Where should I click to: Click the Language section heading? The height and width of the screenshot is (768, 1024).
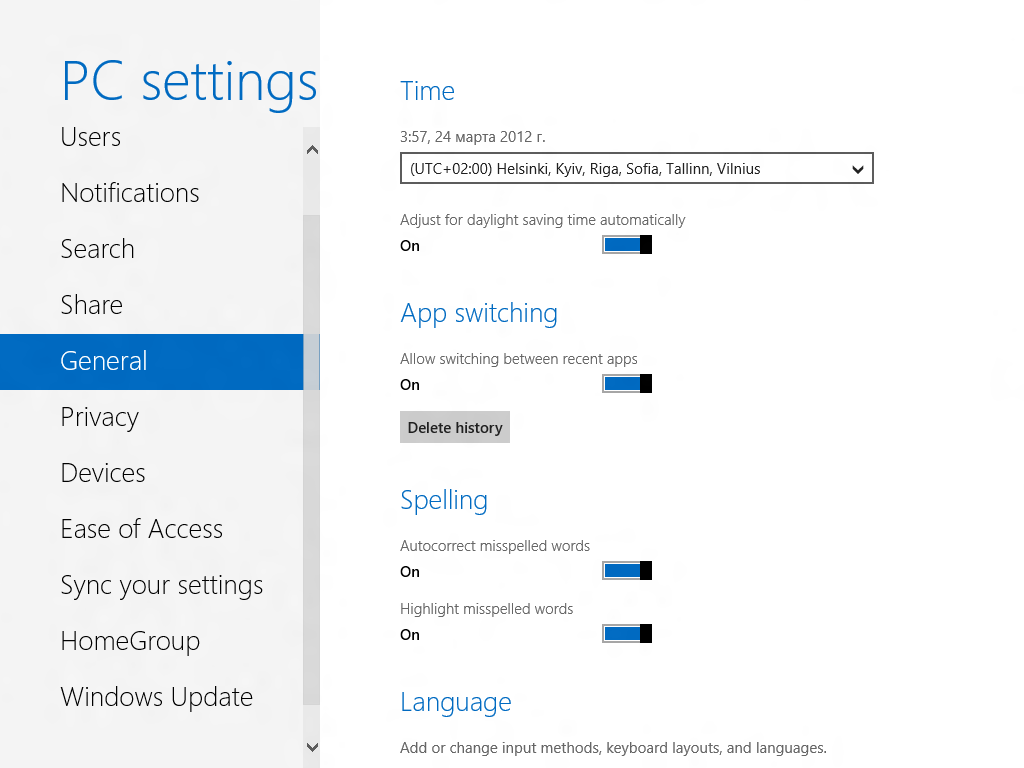(456, 703)
